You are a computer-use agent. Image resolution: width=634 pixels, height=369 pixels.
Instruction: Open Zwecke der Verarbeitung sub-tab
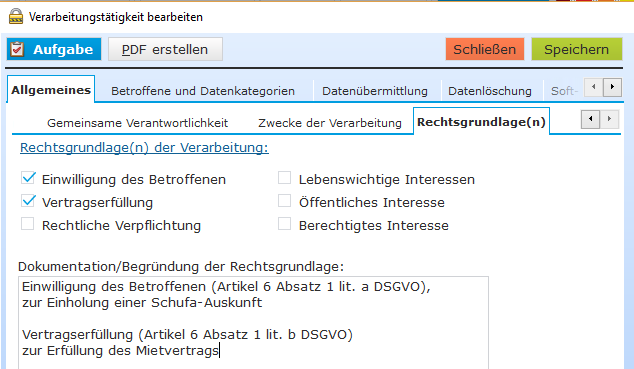tap(330, 123)
